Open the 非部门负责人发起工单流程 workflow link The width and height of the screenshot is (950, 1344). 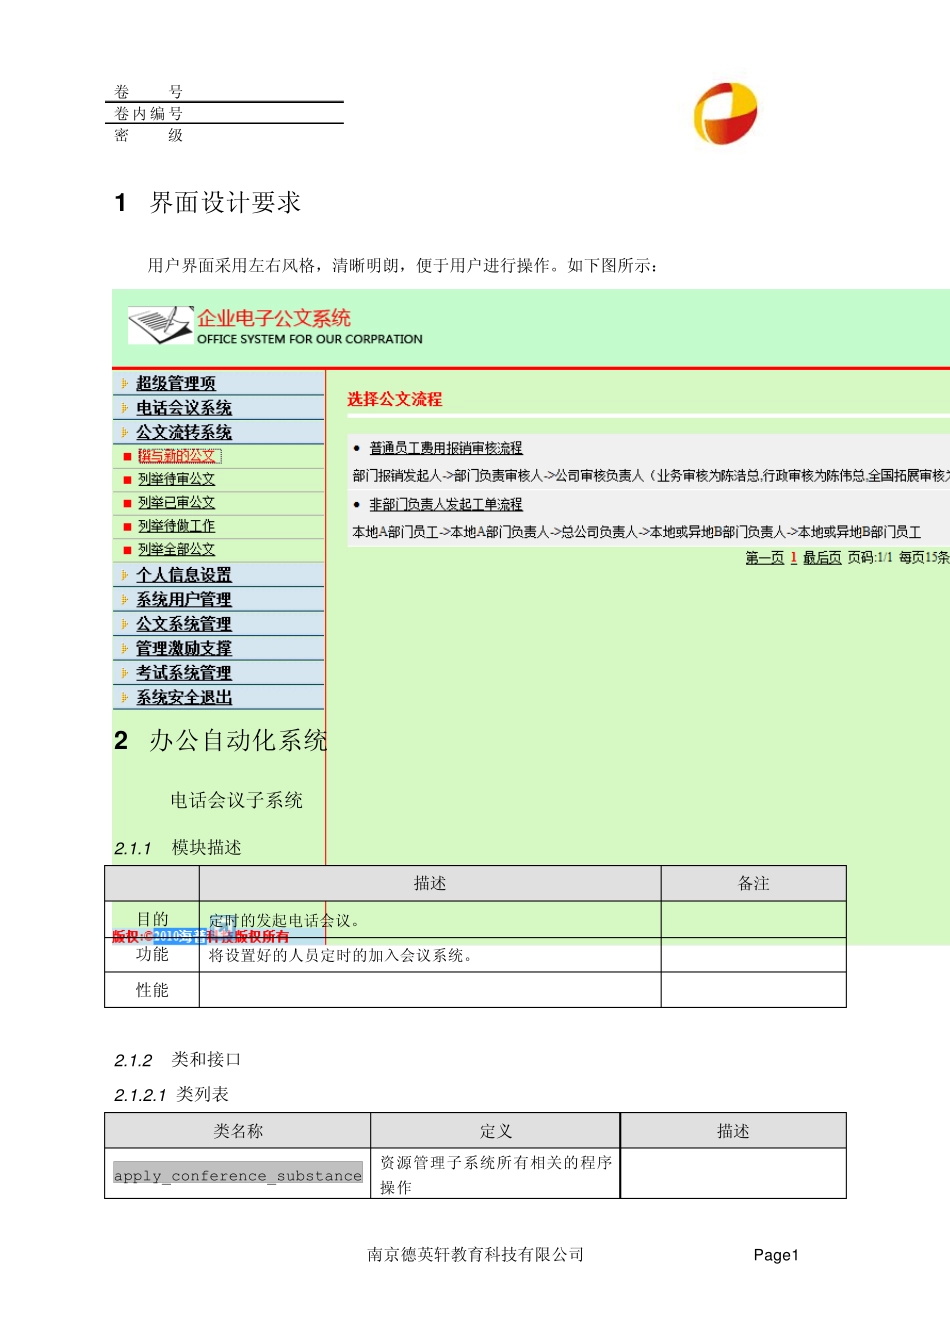tap(446, 505)
